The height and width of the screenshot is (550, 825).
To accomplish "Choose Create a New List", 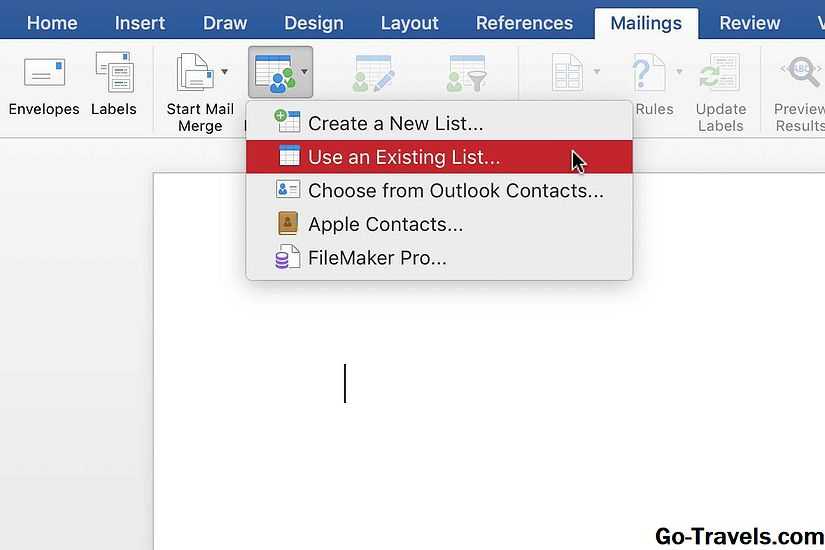I will coord(395,124).
